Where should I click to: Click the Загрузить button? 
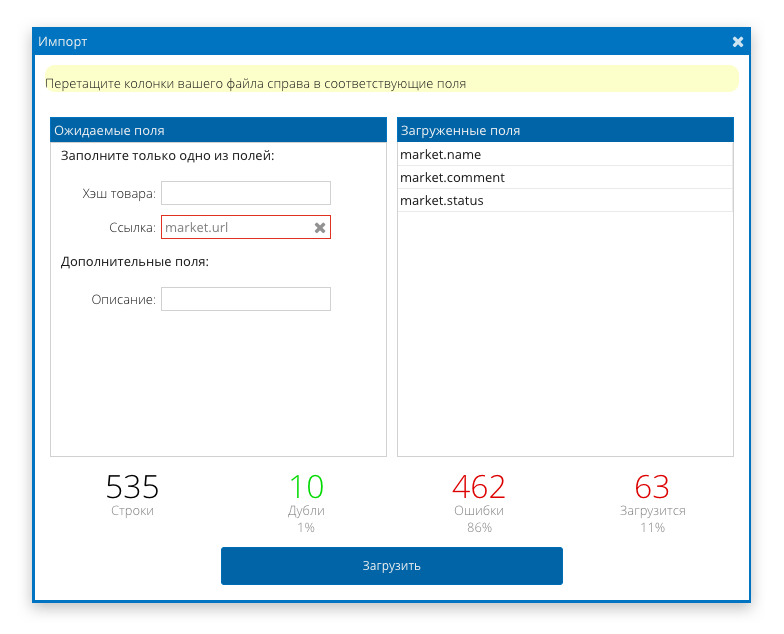point(392,566)
